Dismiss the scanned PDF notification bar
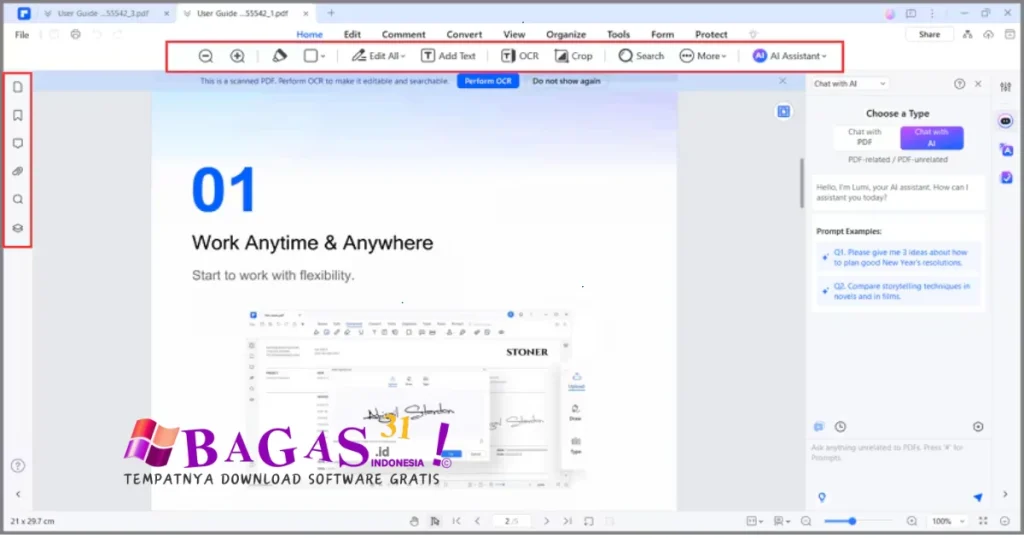This screenshot has width=1024, height=538. coord(782,81)
